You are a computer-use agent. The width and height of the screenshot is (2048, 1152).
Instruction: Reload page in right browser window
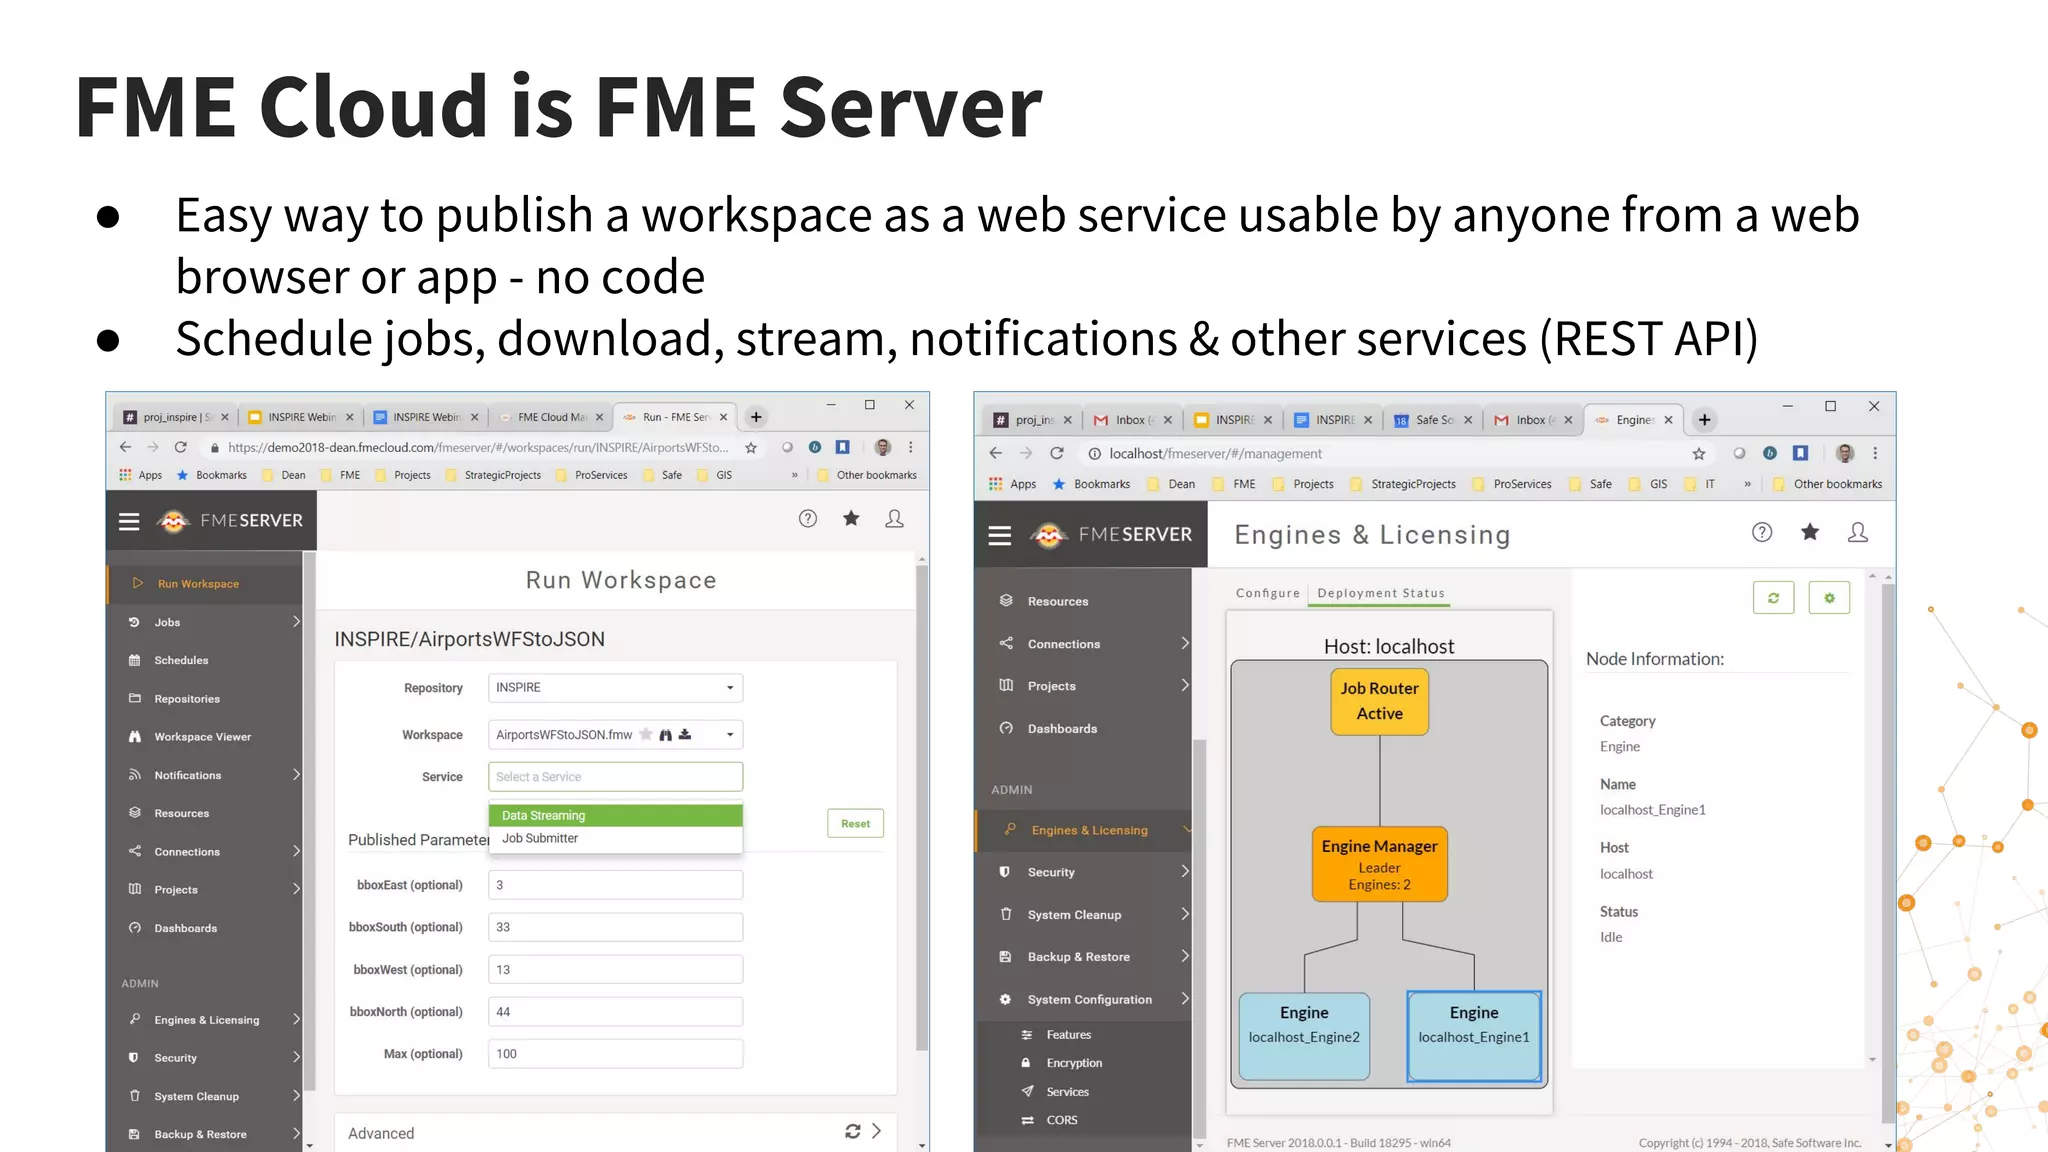[1056, 453]
